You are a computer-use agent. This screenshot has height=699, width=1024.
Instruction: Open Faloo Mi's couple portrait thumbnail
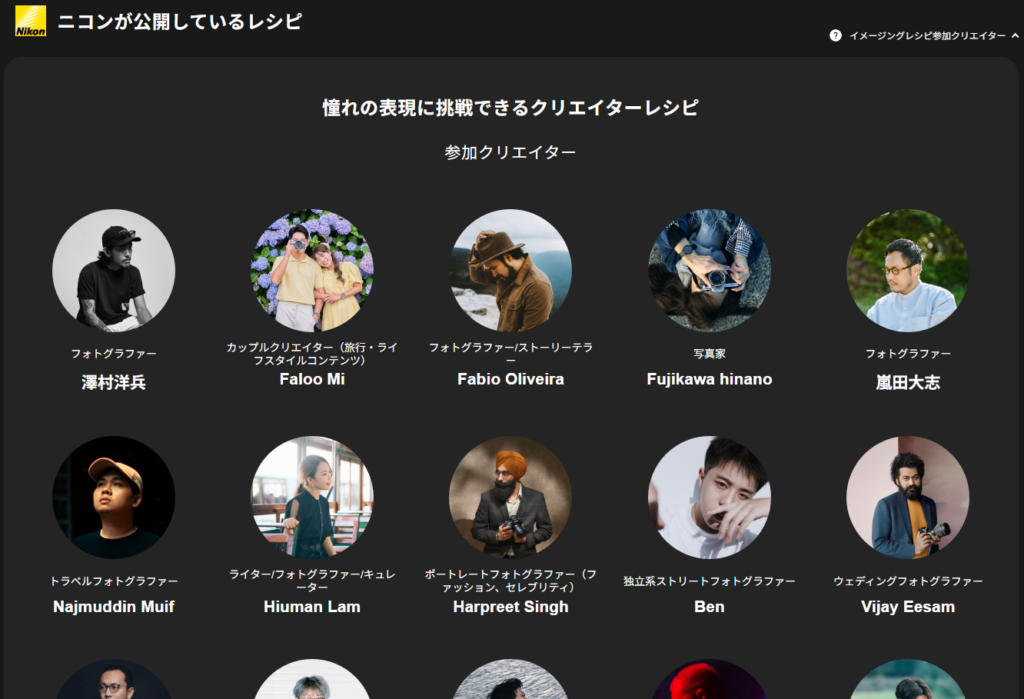click(x=312, y=270)
